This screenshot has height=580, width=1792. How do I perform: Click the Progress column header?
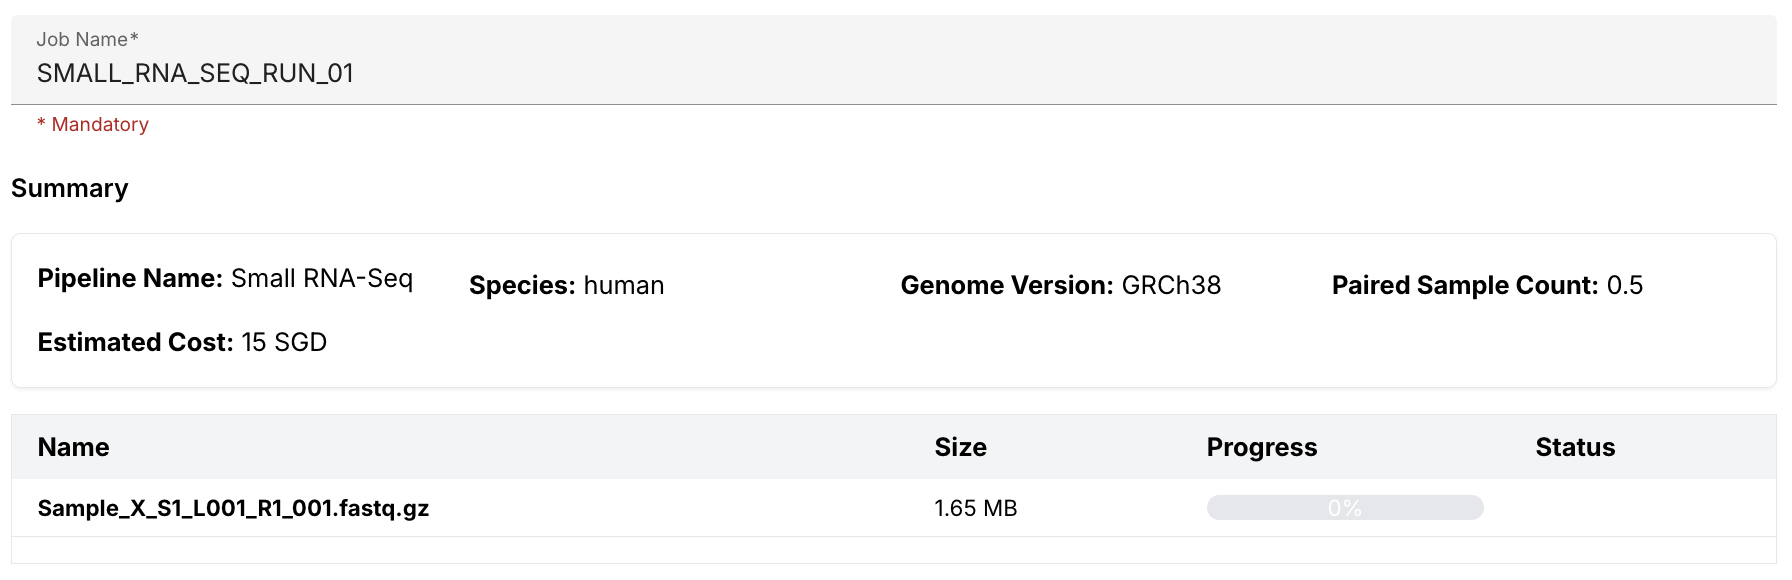tap(1262, 447)
